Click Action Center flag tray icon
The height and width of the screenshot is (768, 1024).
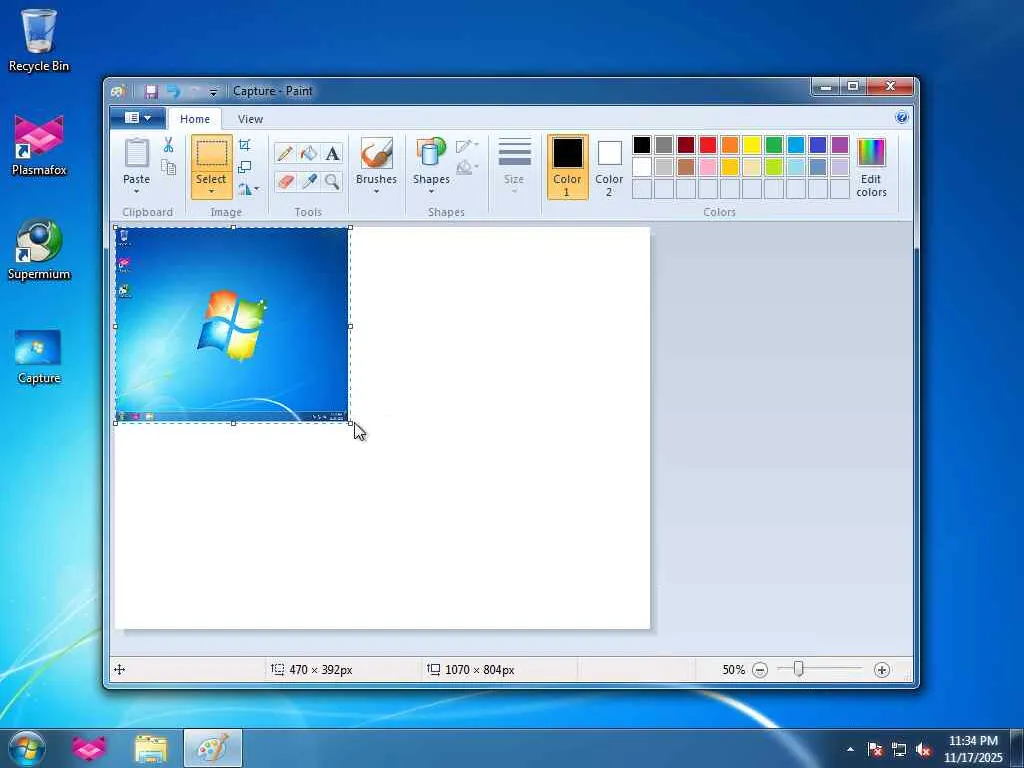(x=874, y=749)
